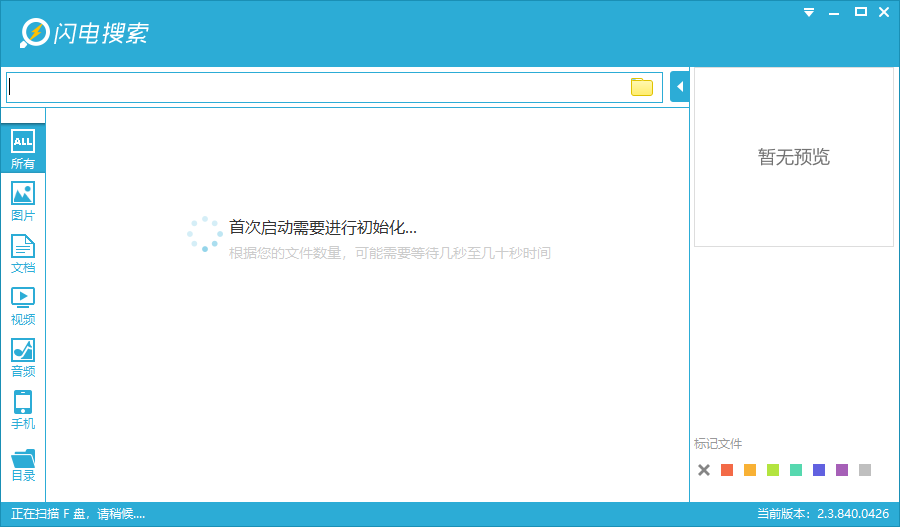
Task: Clear file mark with the X icon
Action: click(x=704, y=470)
